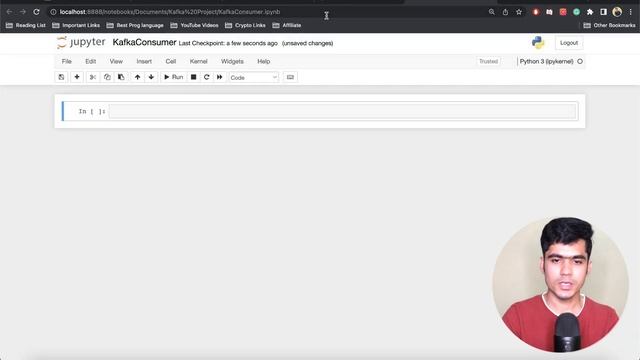Open the Extensions puzzle piece menu
Viewport: 640px width, 360px height.
point(590,12)
